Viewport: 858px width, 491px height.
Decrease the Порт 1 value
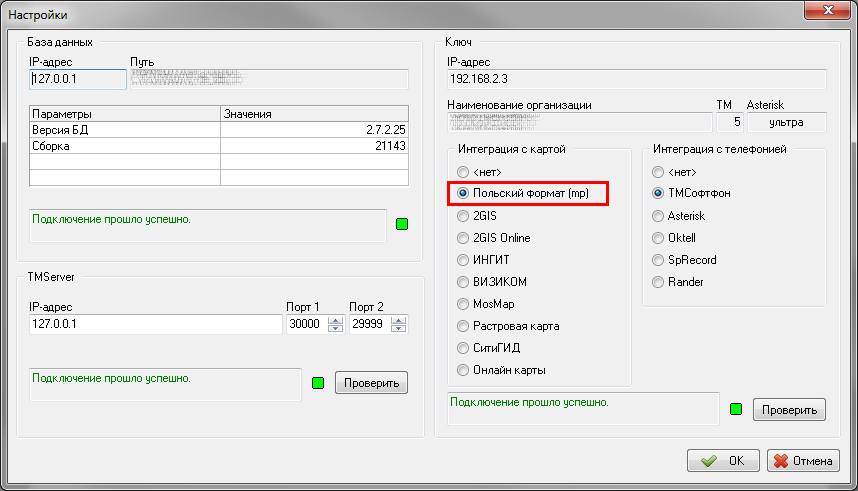click(335, 329)
